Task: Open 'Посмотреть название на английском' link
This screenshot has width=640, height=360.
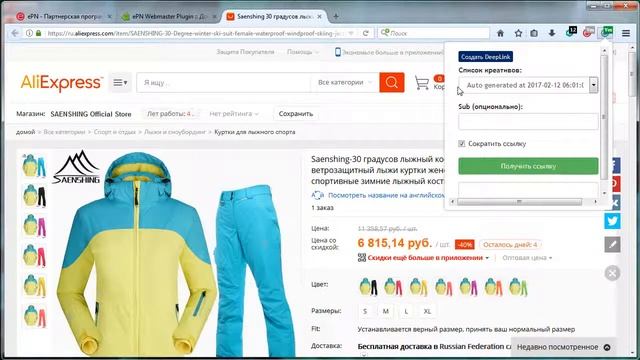Action: point(386,195)
